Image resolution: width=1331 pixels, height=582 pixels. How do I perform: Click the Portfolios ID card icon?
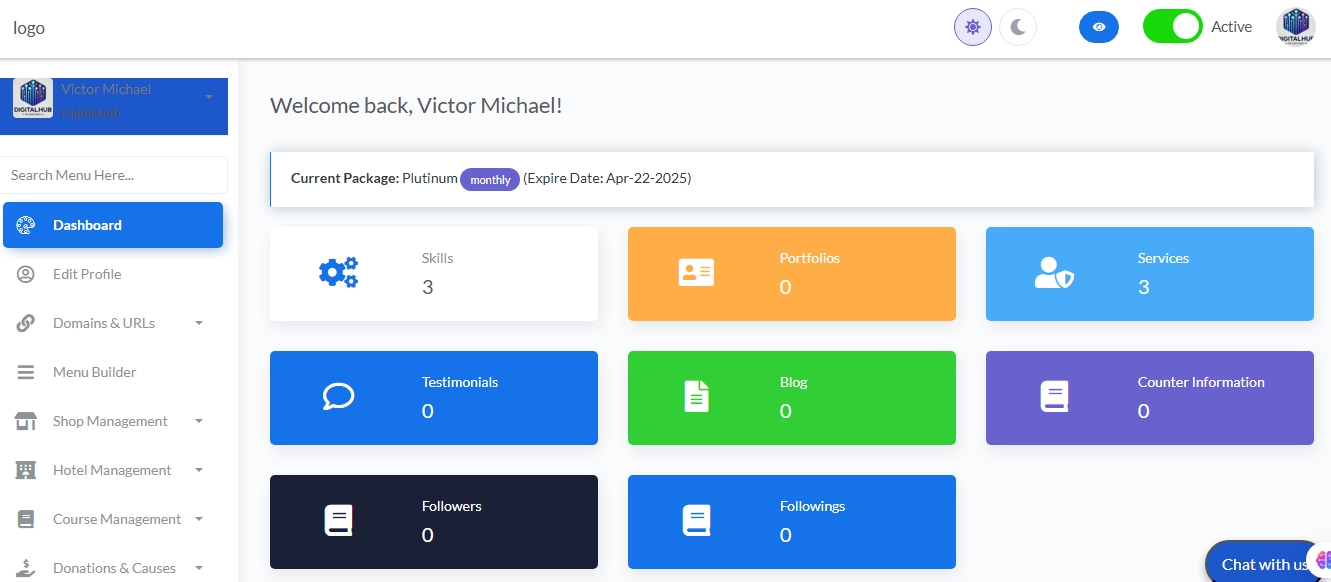(x=696, y=273)
